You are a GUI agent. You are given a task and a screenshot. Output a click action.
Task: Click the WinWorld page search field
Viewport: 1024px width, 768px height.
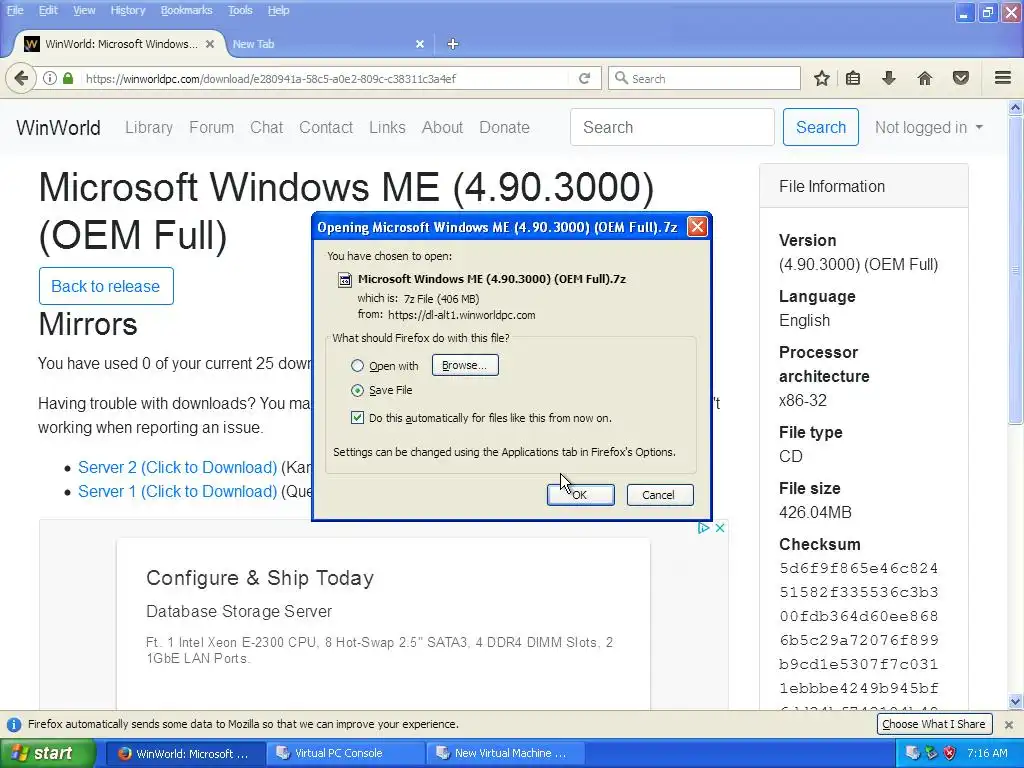click(x=672, y=127)
